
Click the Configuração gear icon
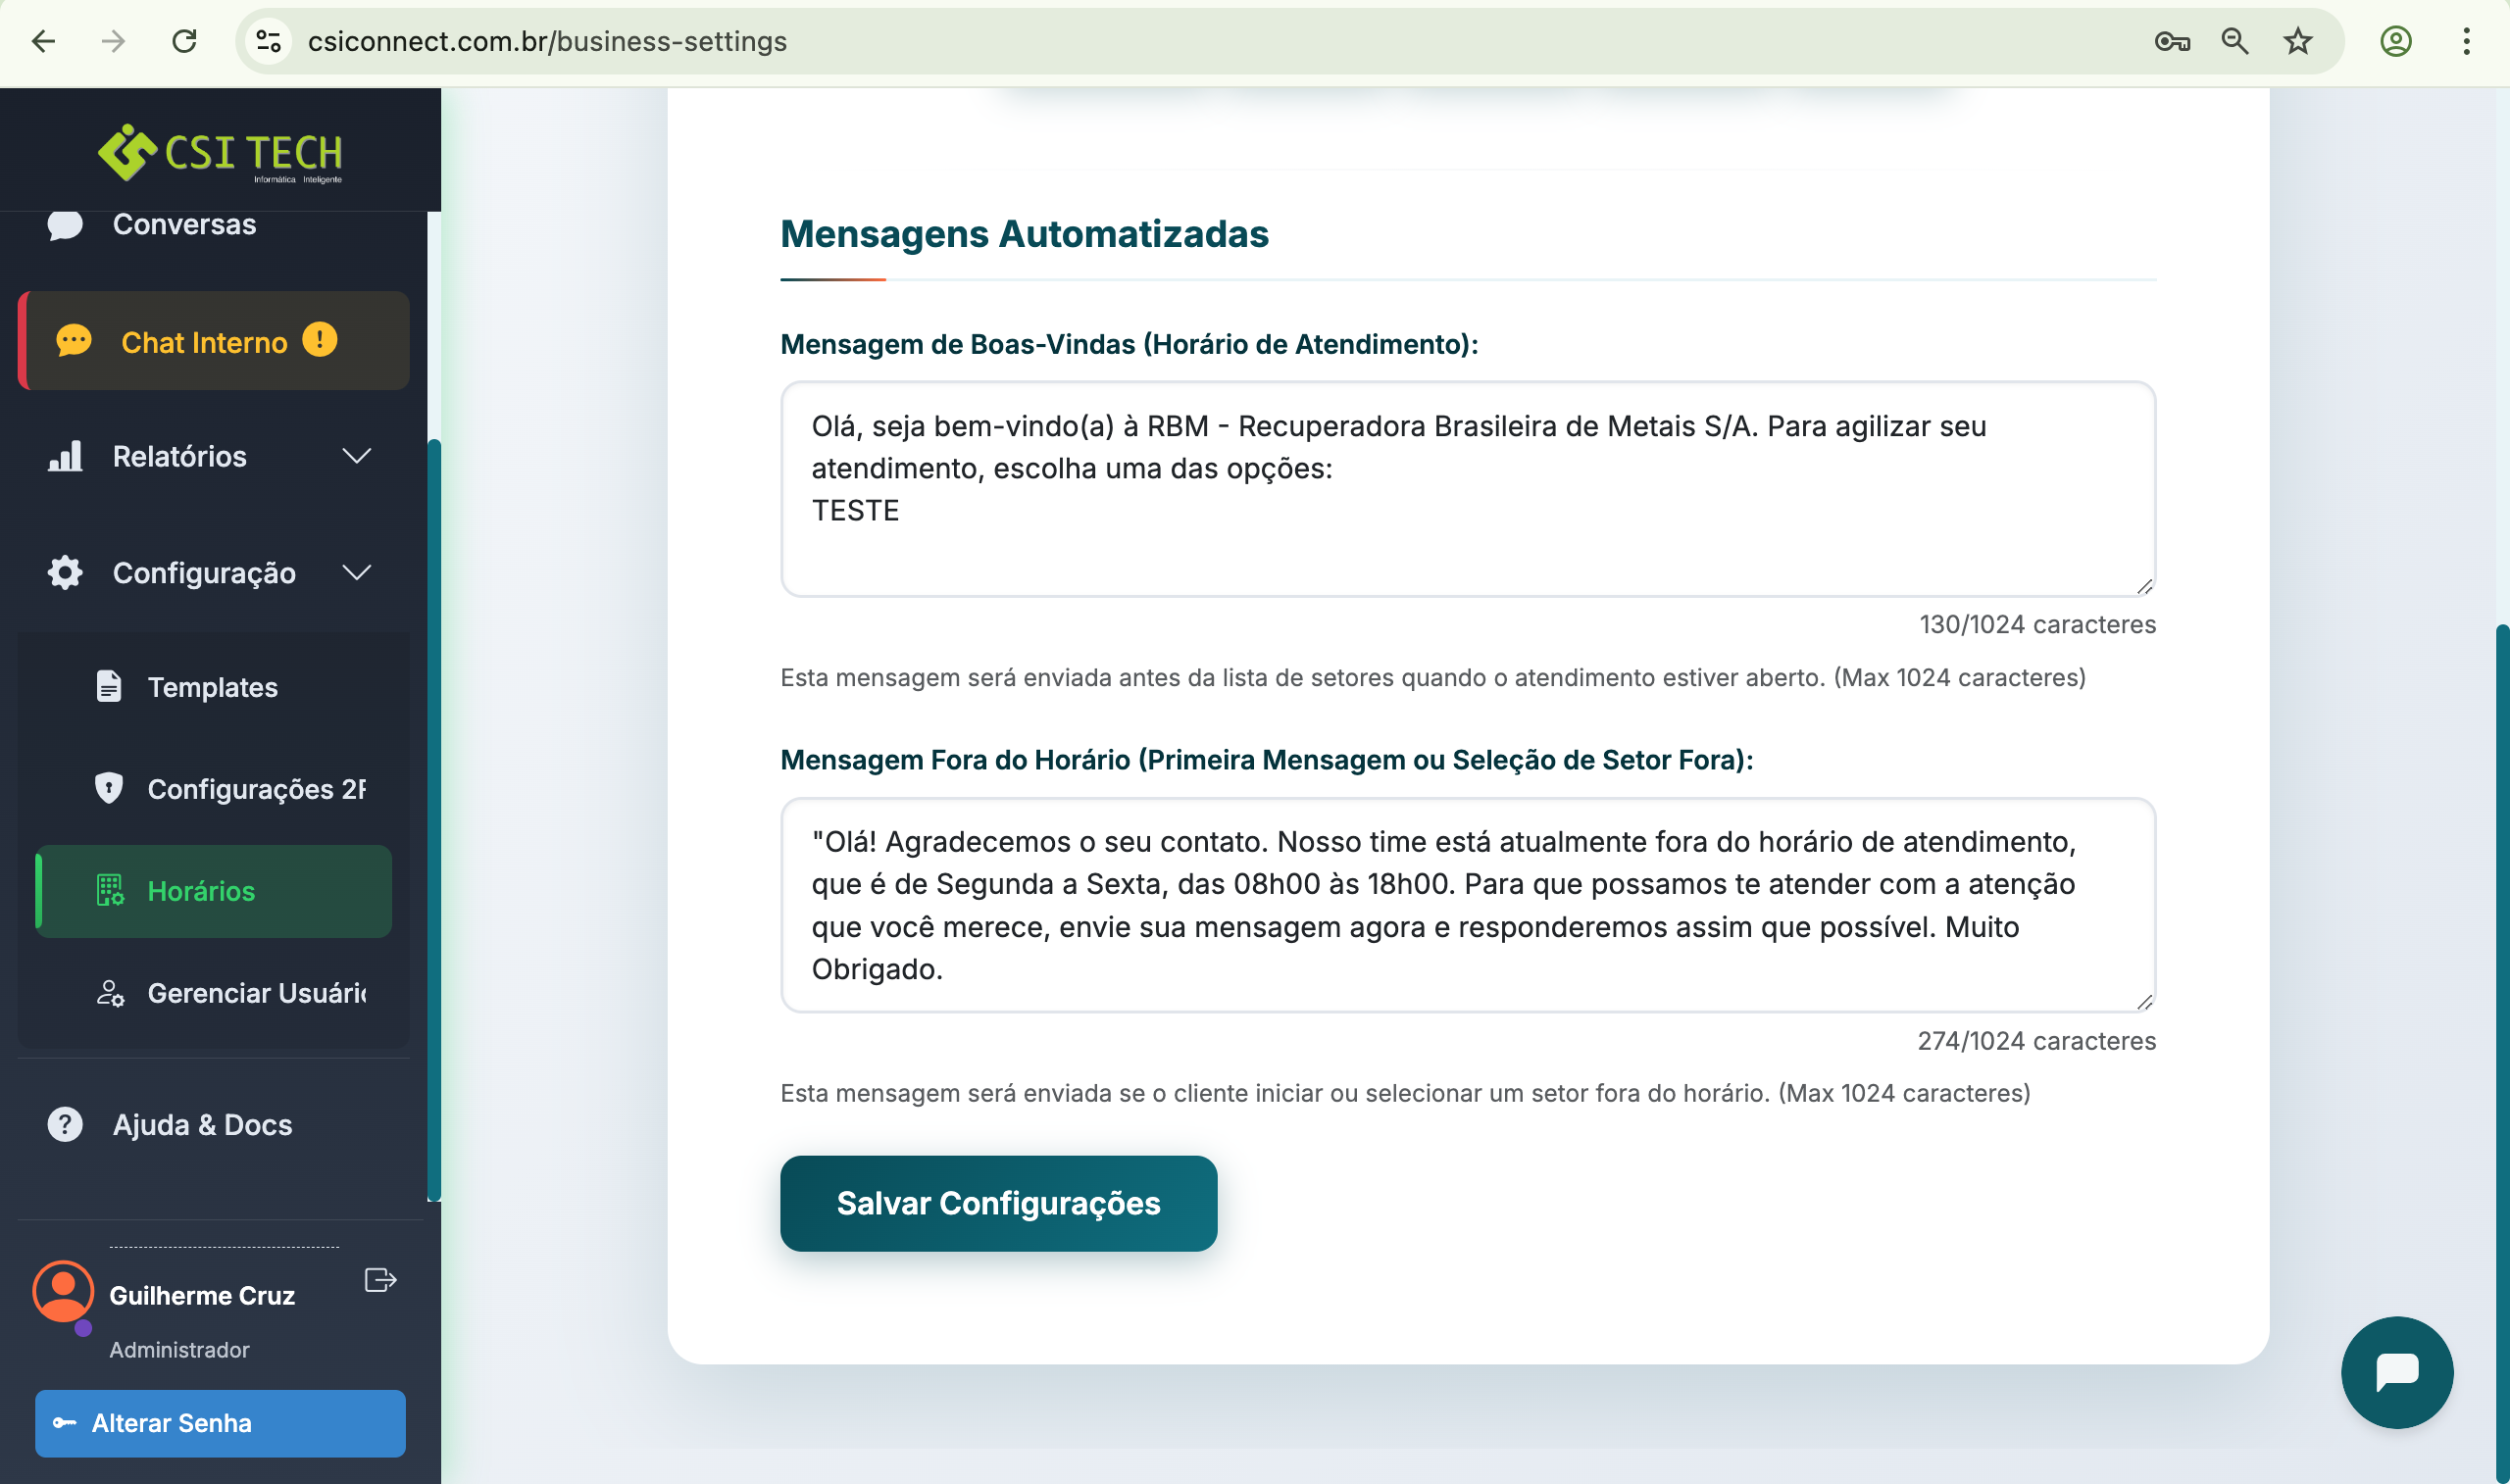(64, 572)
